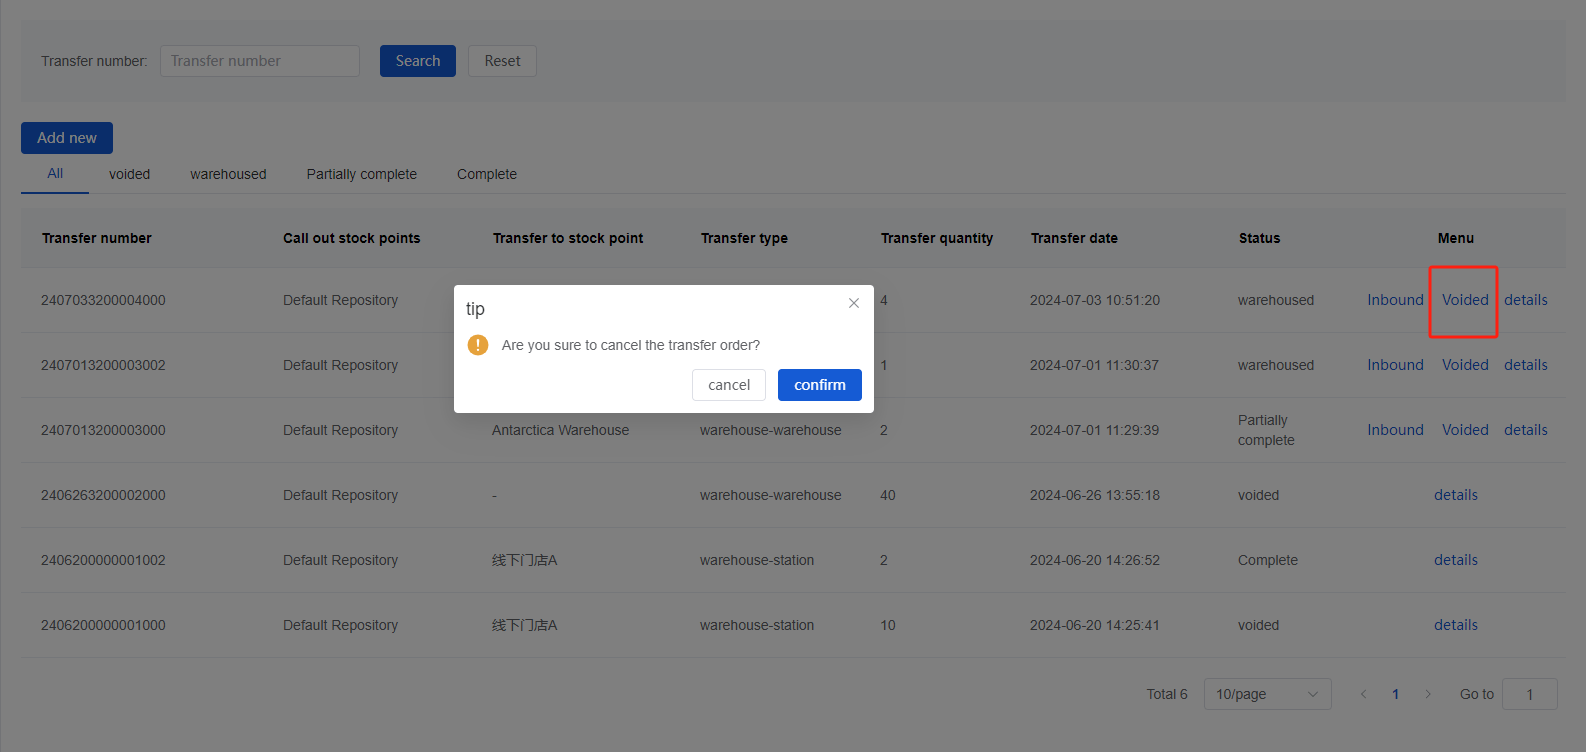Close the tip dialog with X icon
This screenshot has height=752, width=1586.
tap(854, 303)
